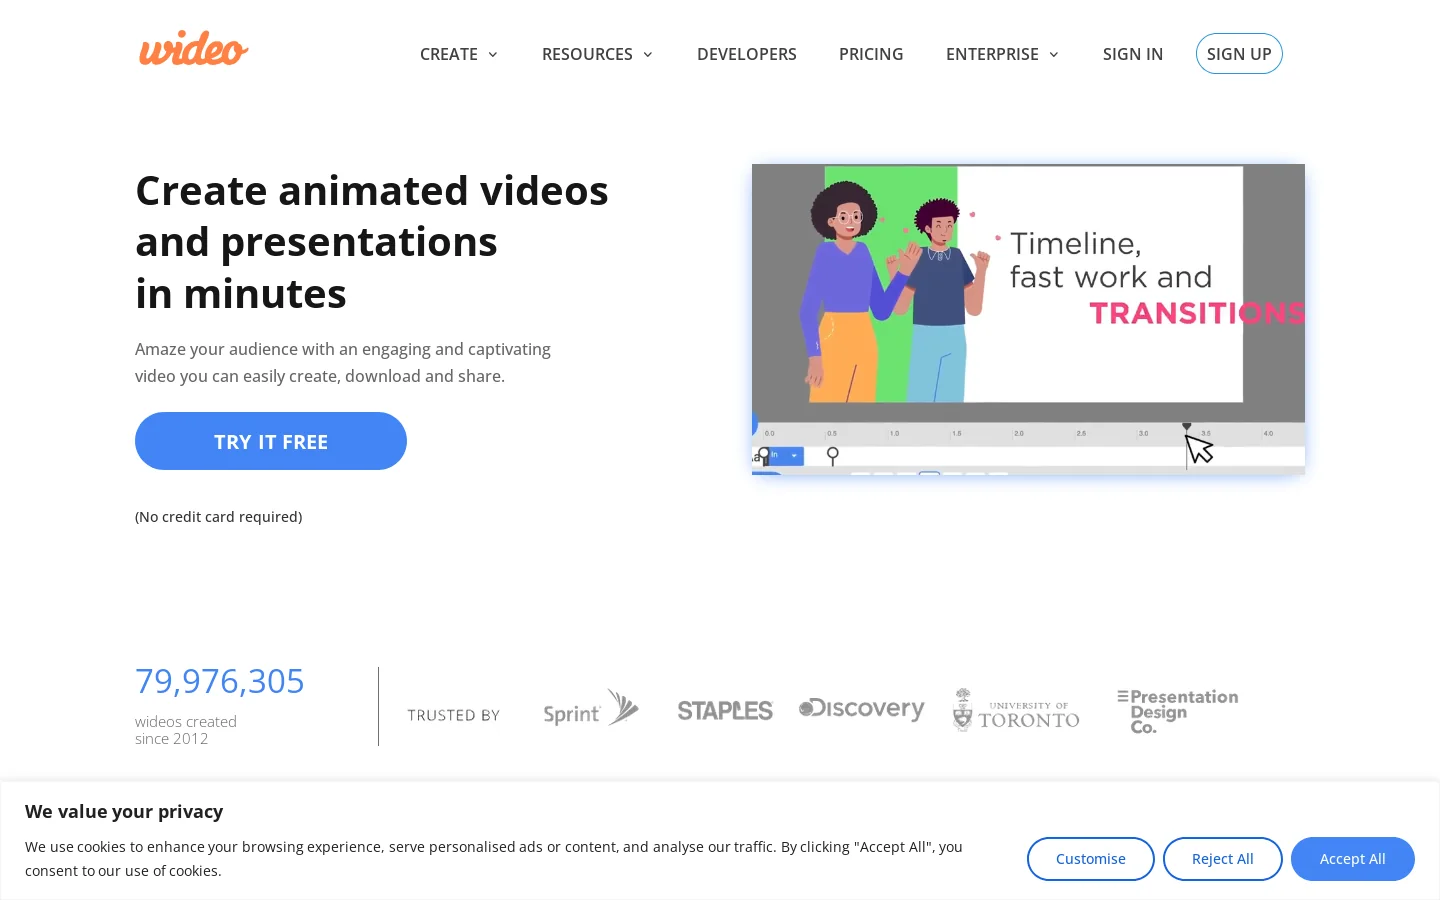Open the ENTERPRISE menu item
This screenshot has width=1440, height=900.
pos(992,54)
